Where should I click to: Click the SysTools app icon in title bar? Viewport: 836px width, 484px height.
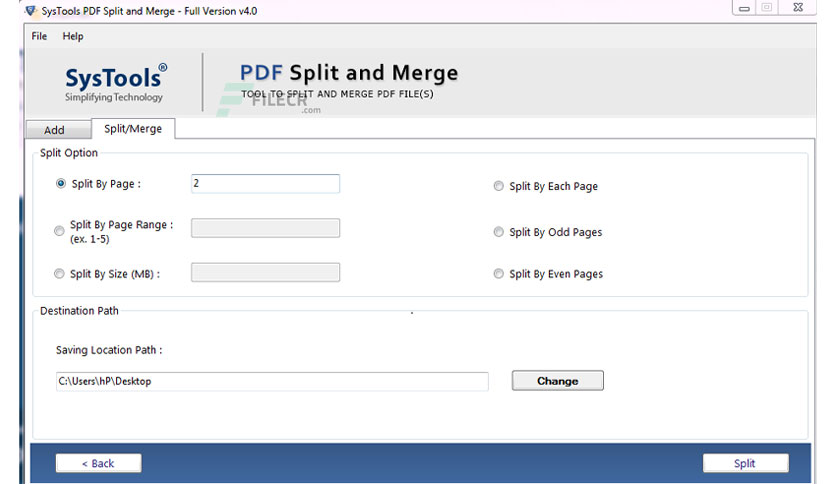30,11
